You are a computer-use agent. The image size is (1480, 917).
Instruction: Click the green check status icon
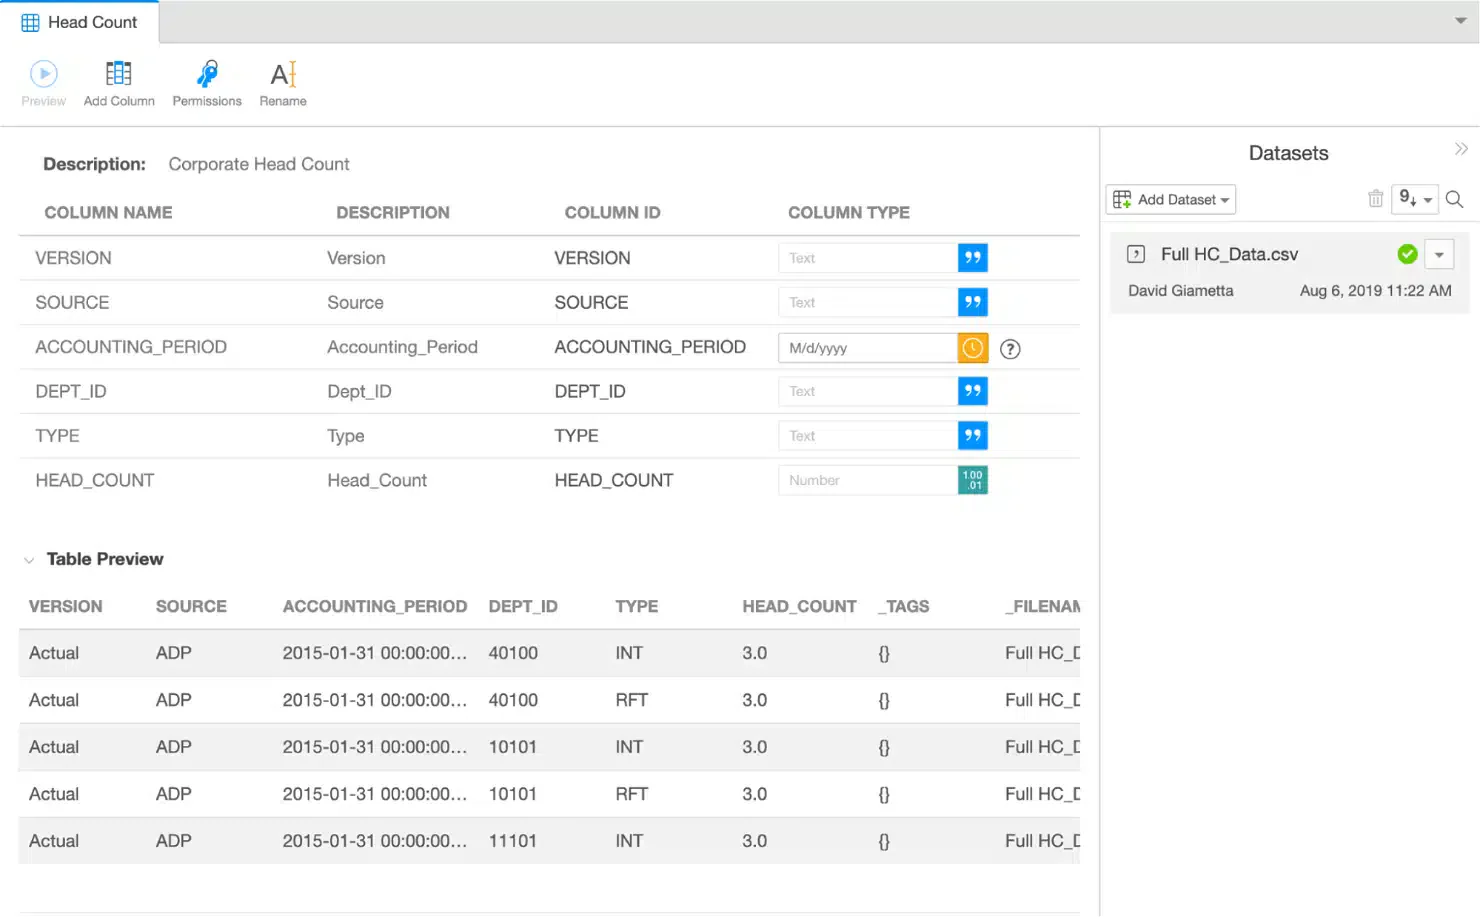coord(1407,254)
